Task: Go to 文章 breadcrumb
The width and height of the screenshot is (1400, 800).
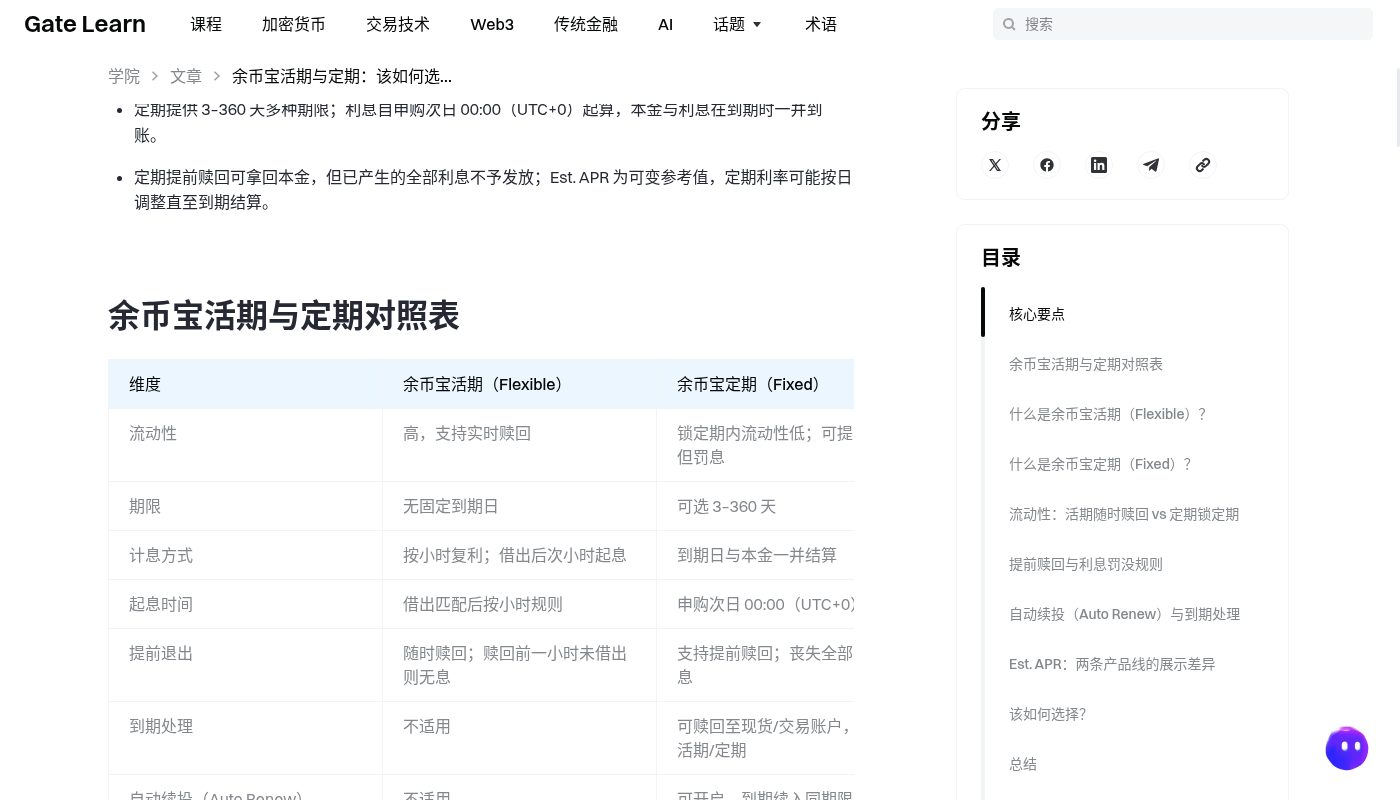Action: click(186, 76)
